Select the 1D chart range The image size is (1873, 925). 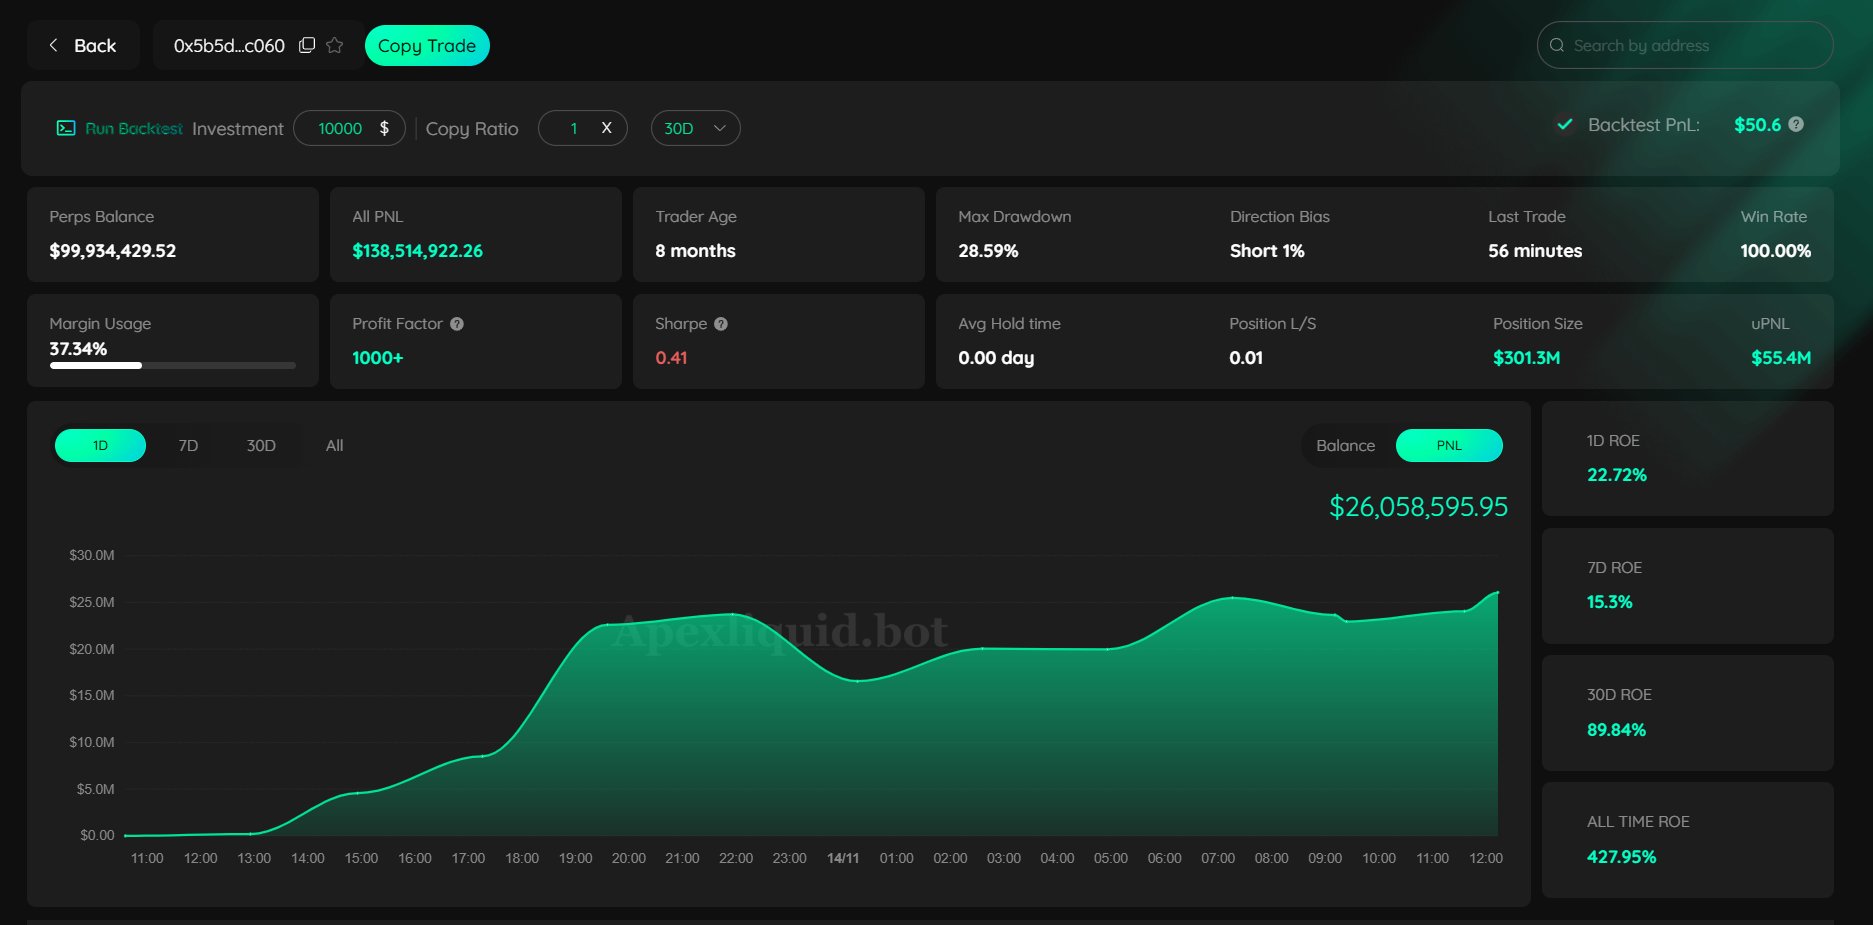(100, 446)
